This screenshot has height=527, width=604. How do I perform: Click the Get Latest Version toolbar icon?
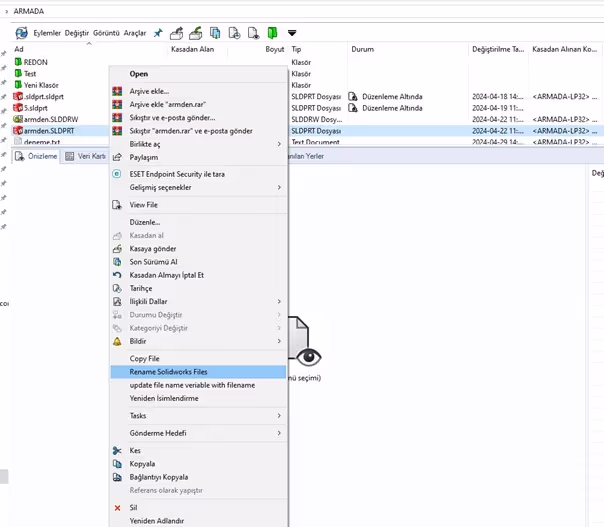coord(215,33)
